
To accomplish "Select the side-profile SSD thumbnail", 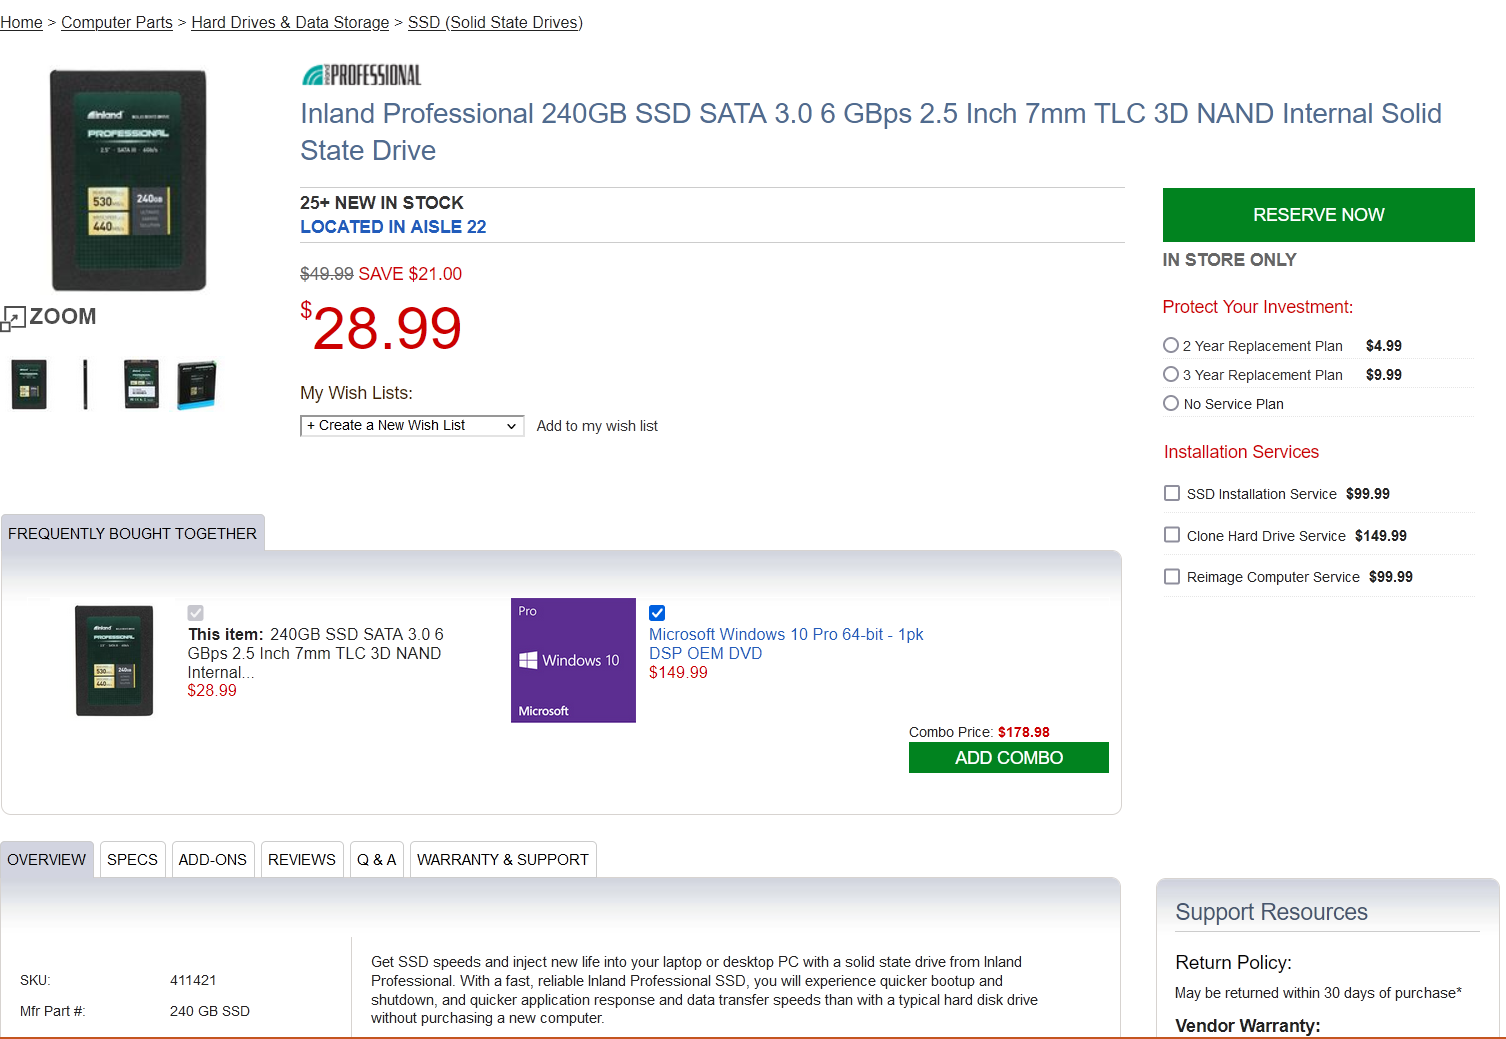I will [x=85, y=385].
